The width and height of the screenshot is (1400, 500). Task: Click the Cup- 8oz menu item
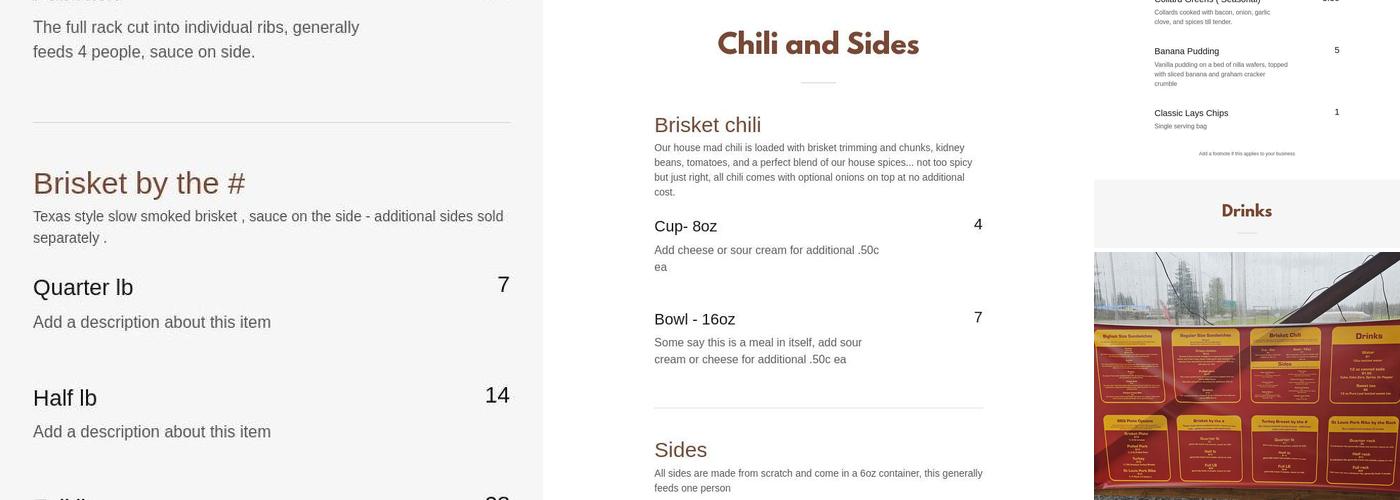click(x=685, y=227)
